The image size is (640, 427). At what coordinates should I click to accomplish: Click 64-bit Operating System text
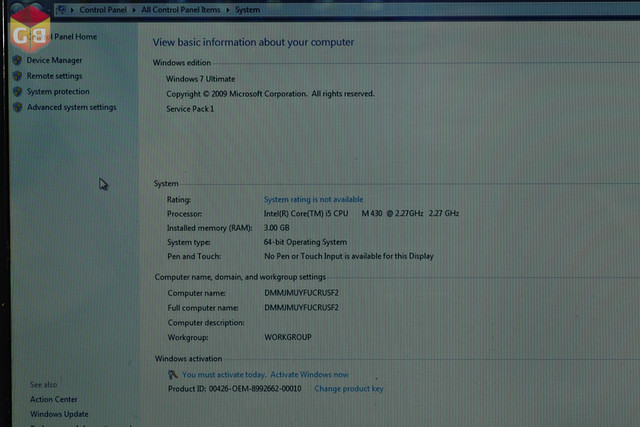(x=305, y=242)
